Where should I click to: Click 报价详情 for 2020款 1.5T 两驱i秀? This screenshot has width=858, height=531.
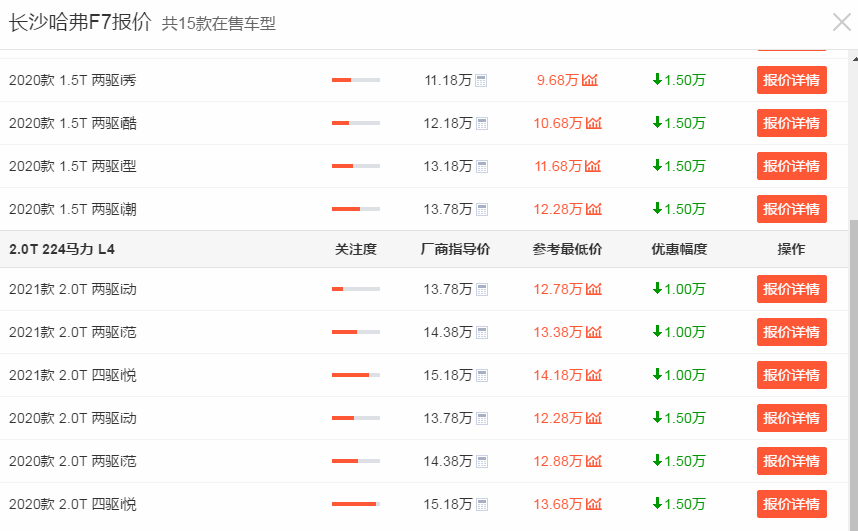tap(791, 80)
